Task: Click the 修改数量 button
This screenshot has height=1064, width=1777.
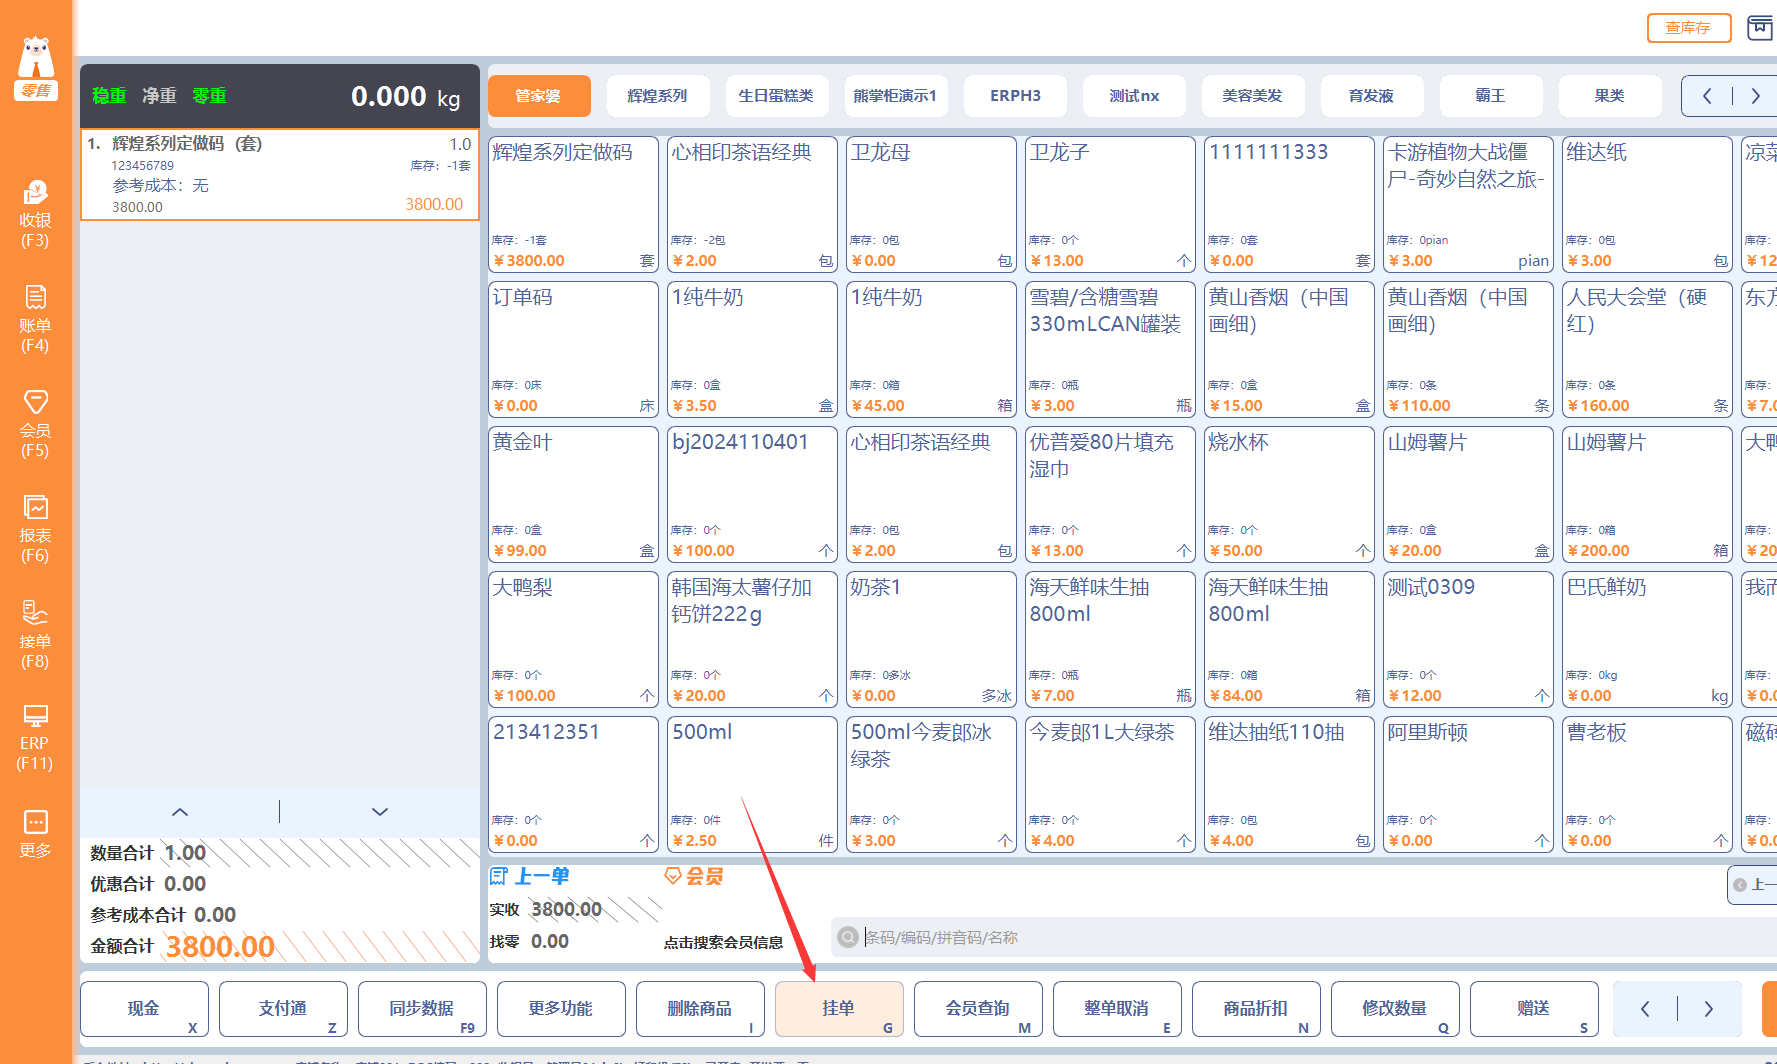Action: coord(1396,1009)
